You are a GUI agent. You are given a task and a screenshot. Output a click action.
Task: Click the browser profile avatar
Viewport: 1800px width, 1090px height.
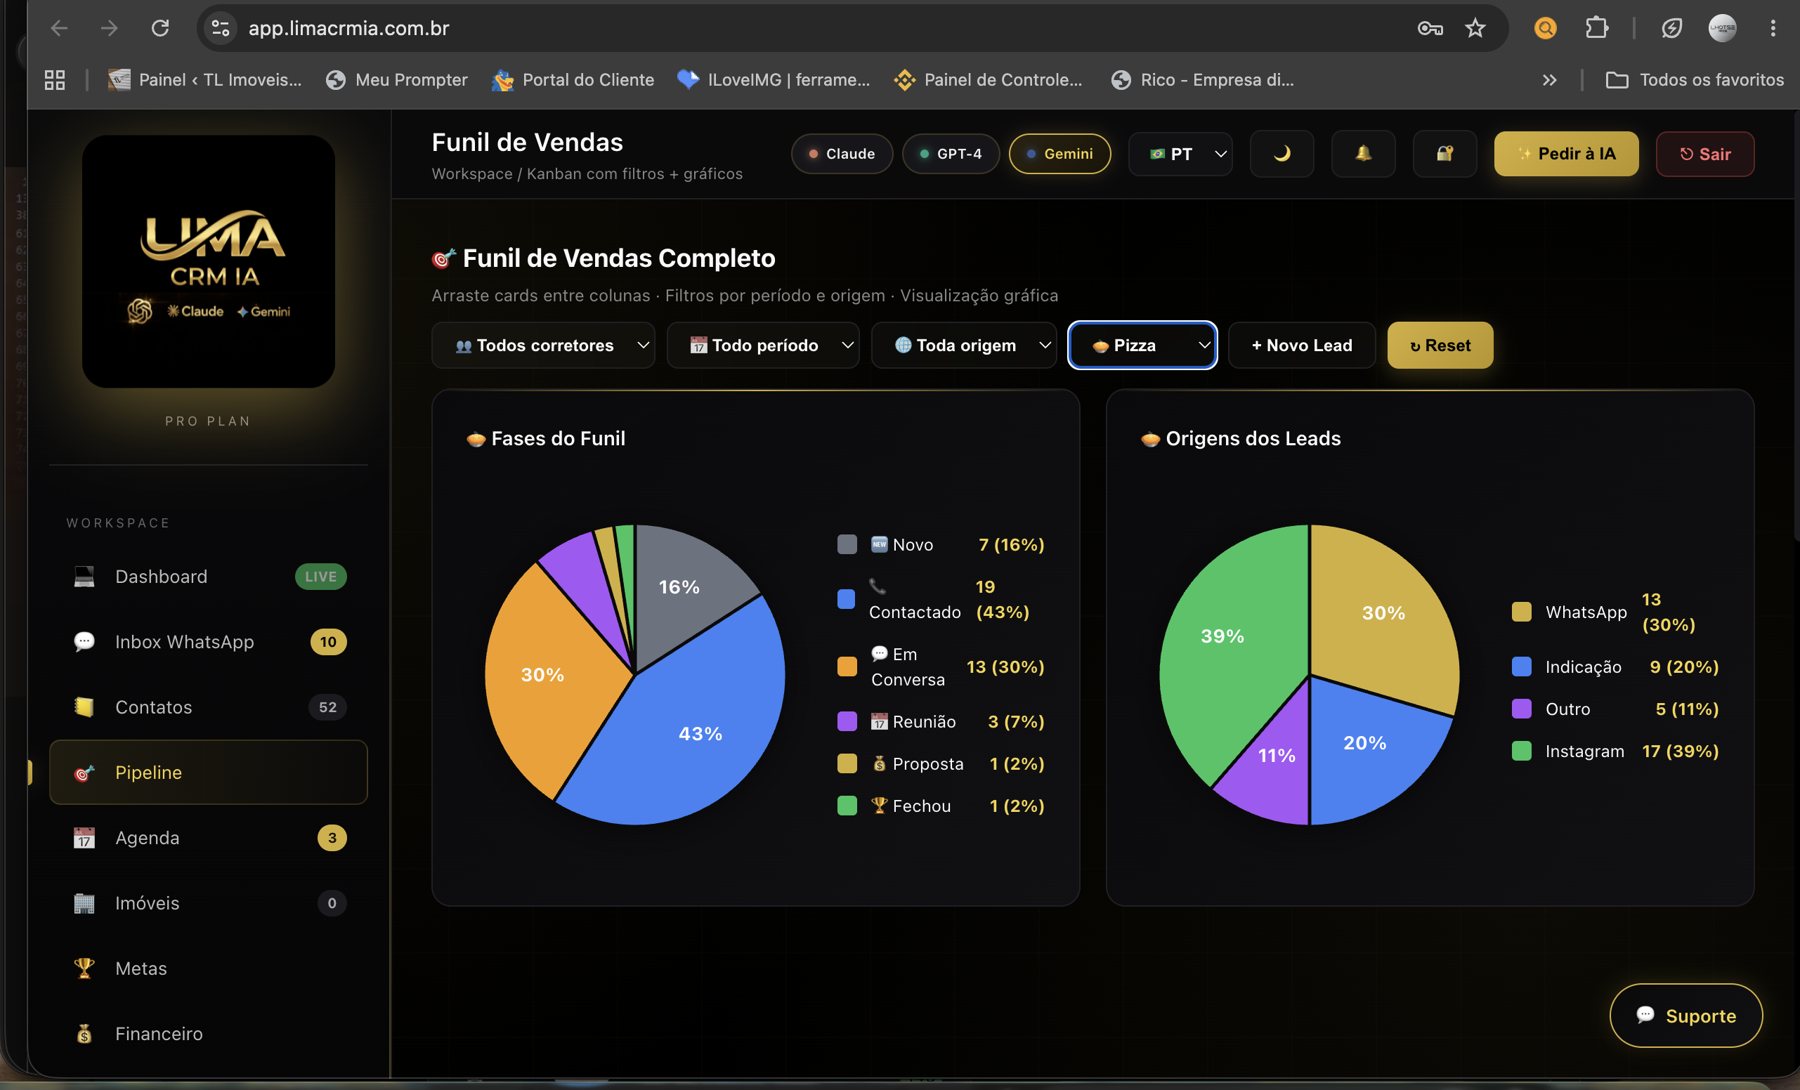(1722, 28)
